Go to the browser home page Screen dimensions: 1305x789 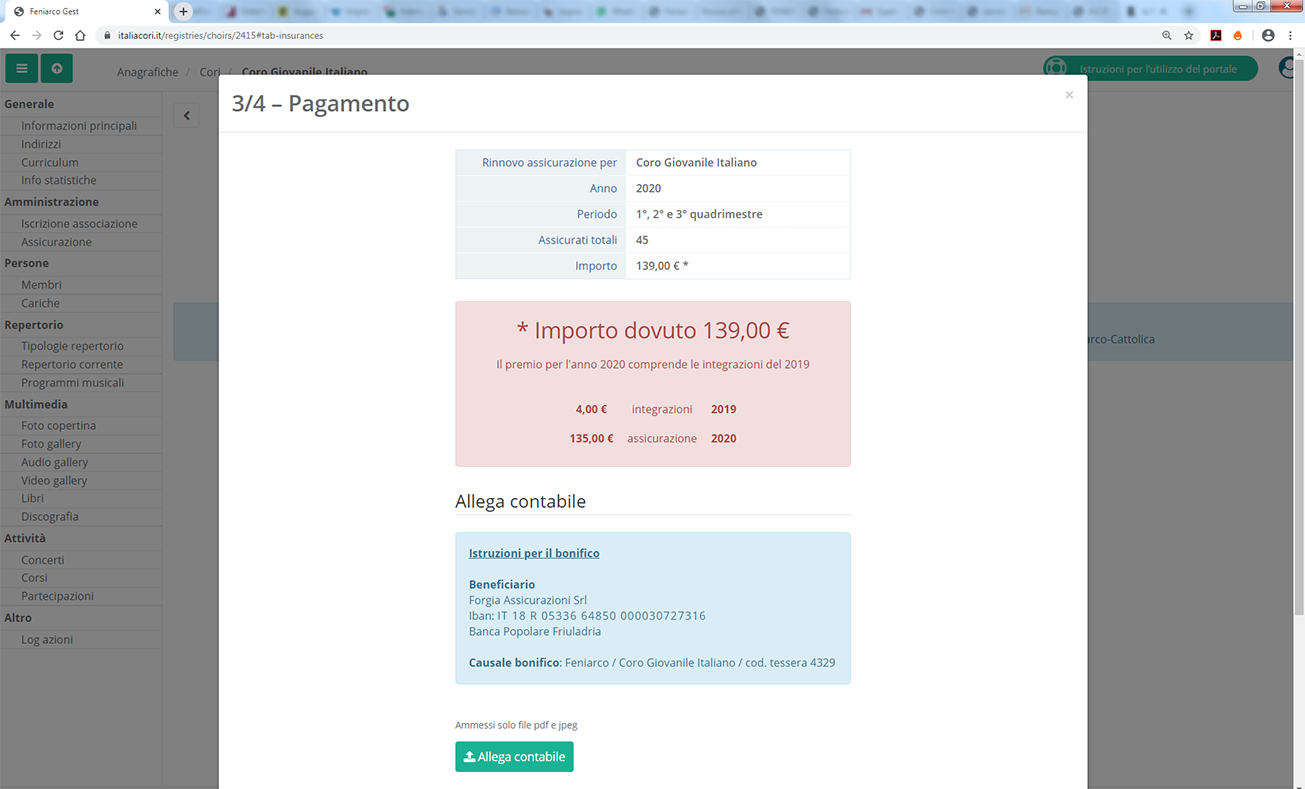(81, 35)
